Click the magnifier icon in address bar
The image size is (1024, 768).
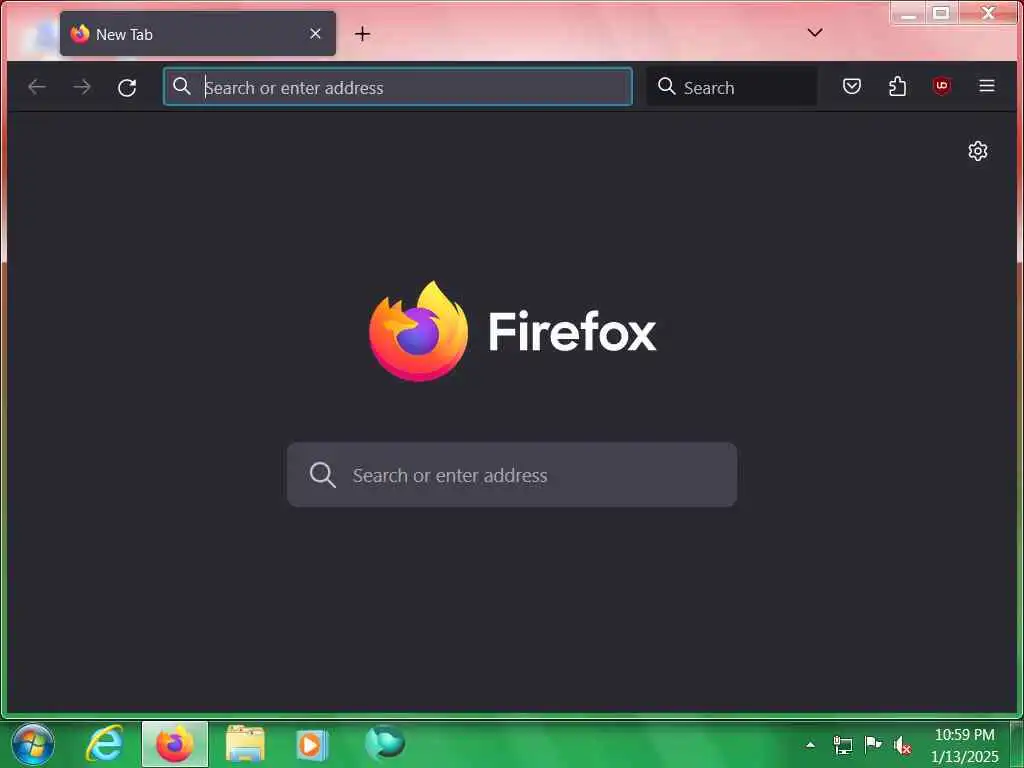[182, 86]
